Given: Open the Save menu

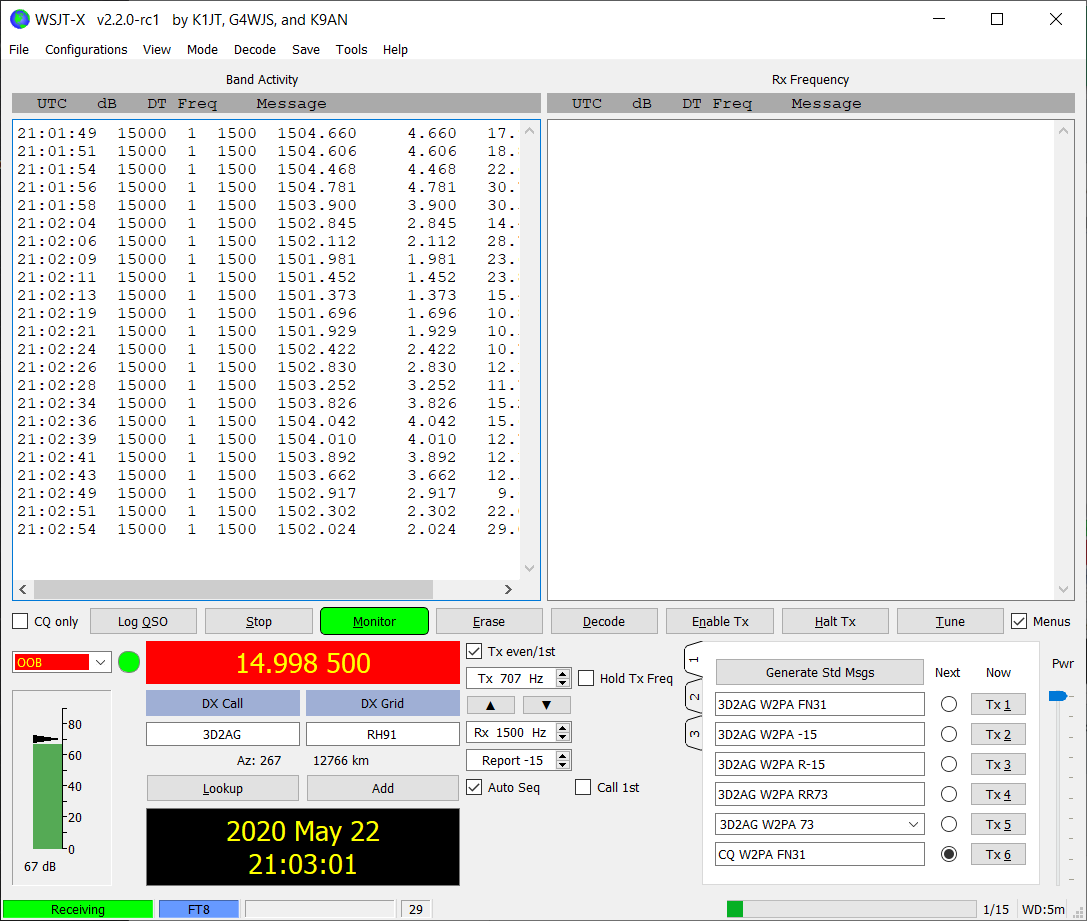Looking at the screenshot, I should (x=306, y=49).
